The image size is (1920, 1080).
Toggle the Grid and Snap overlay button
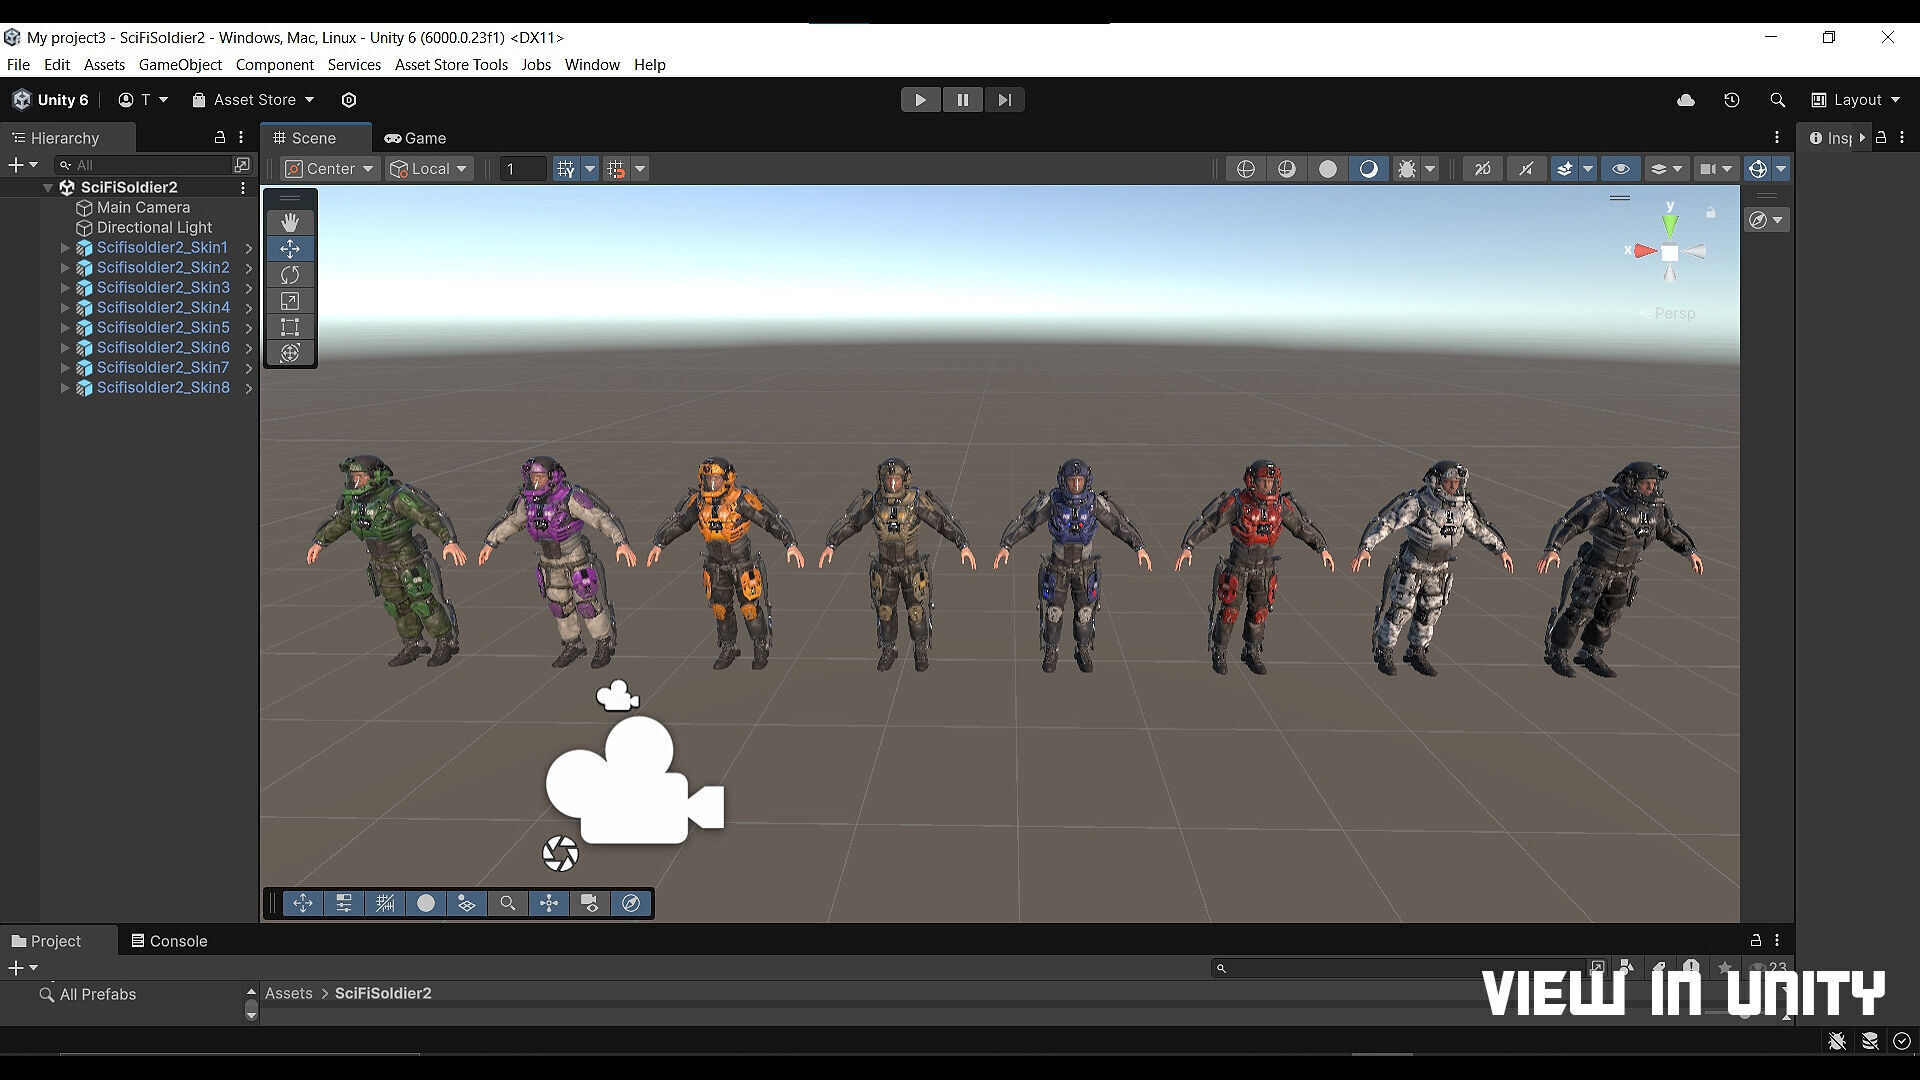pyautogui.click(x=385, y=904)
